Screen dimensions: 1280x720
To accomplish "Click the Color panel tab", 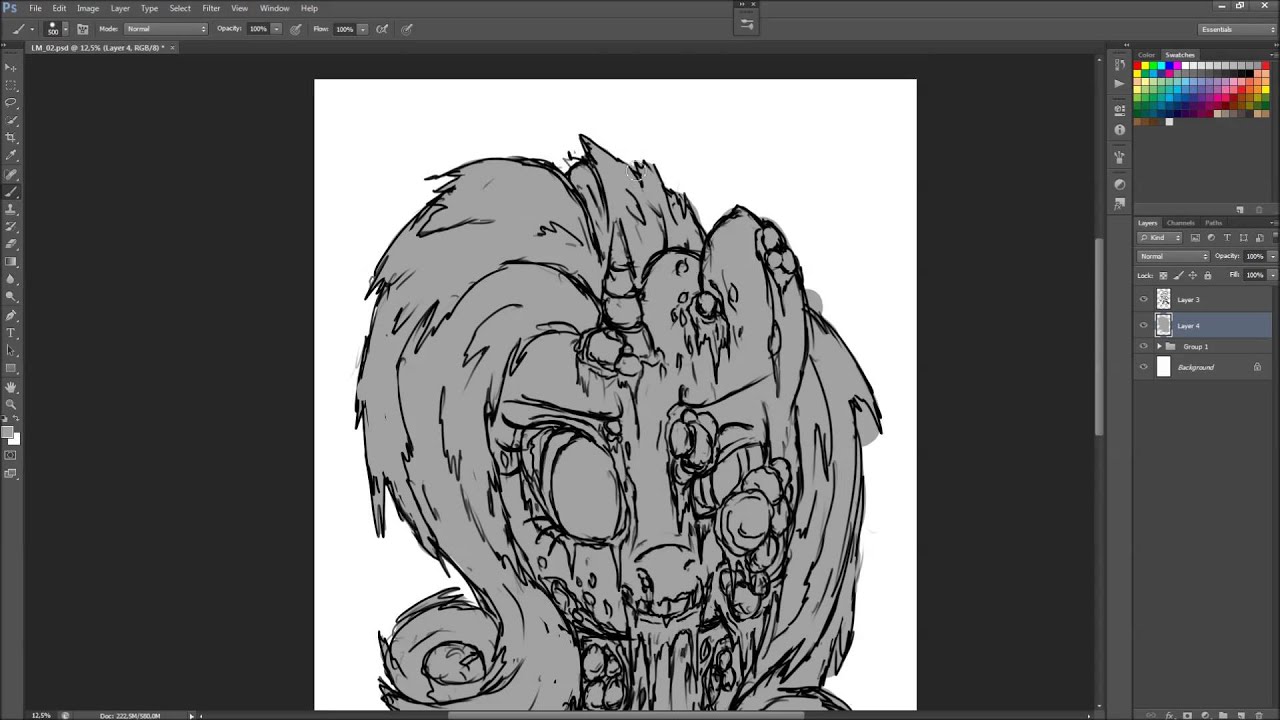I will point(1146,55).
